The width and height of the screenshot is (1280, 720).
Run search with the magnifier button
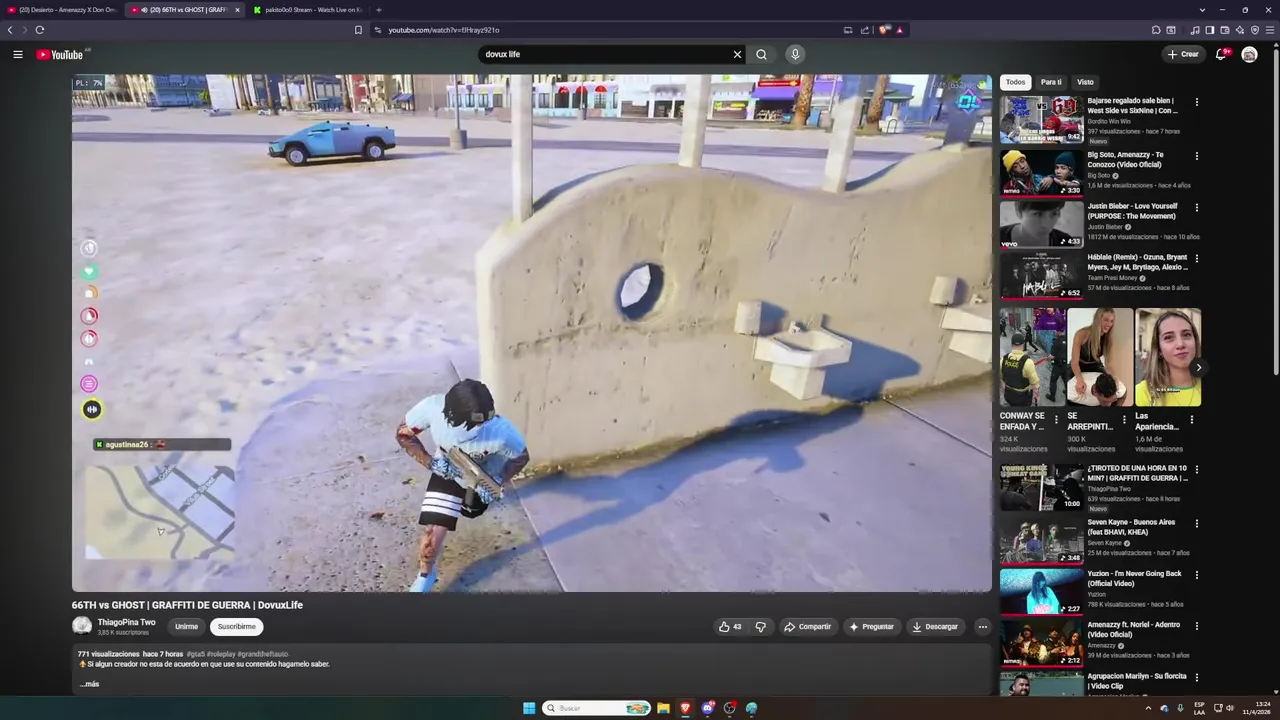[x=761, y=54]
